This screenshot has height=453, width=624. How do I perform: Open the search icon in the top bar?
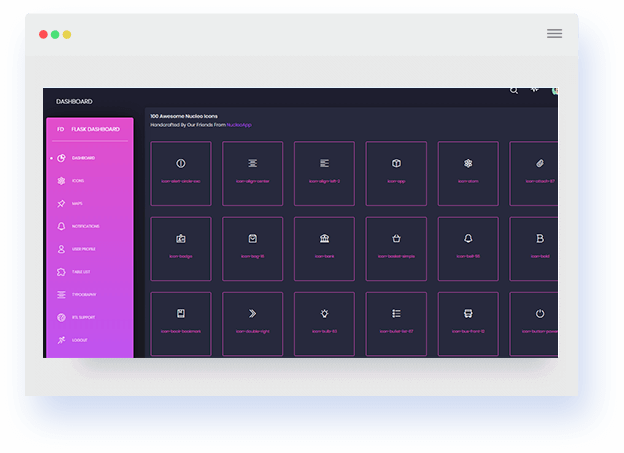tap(514, 91)
